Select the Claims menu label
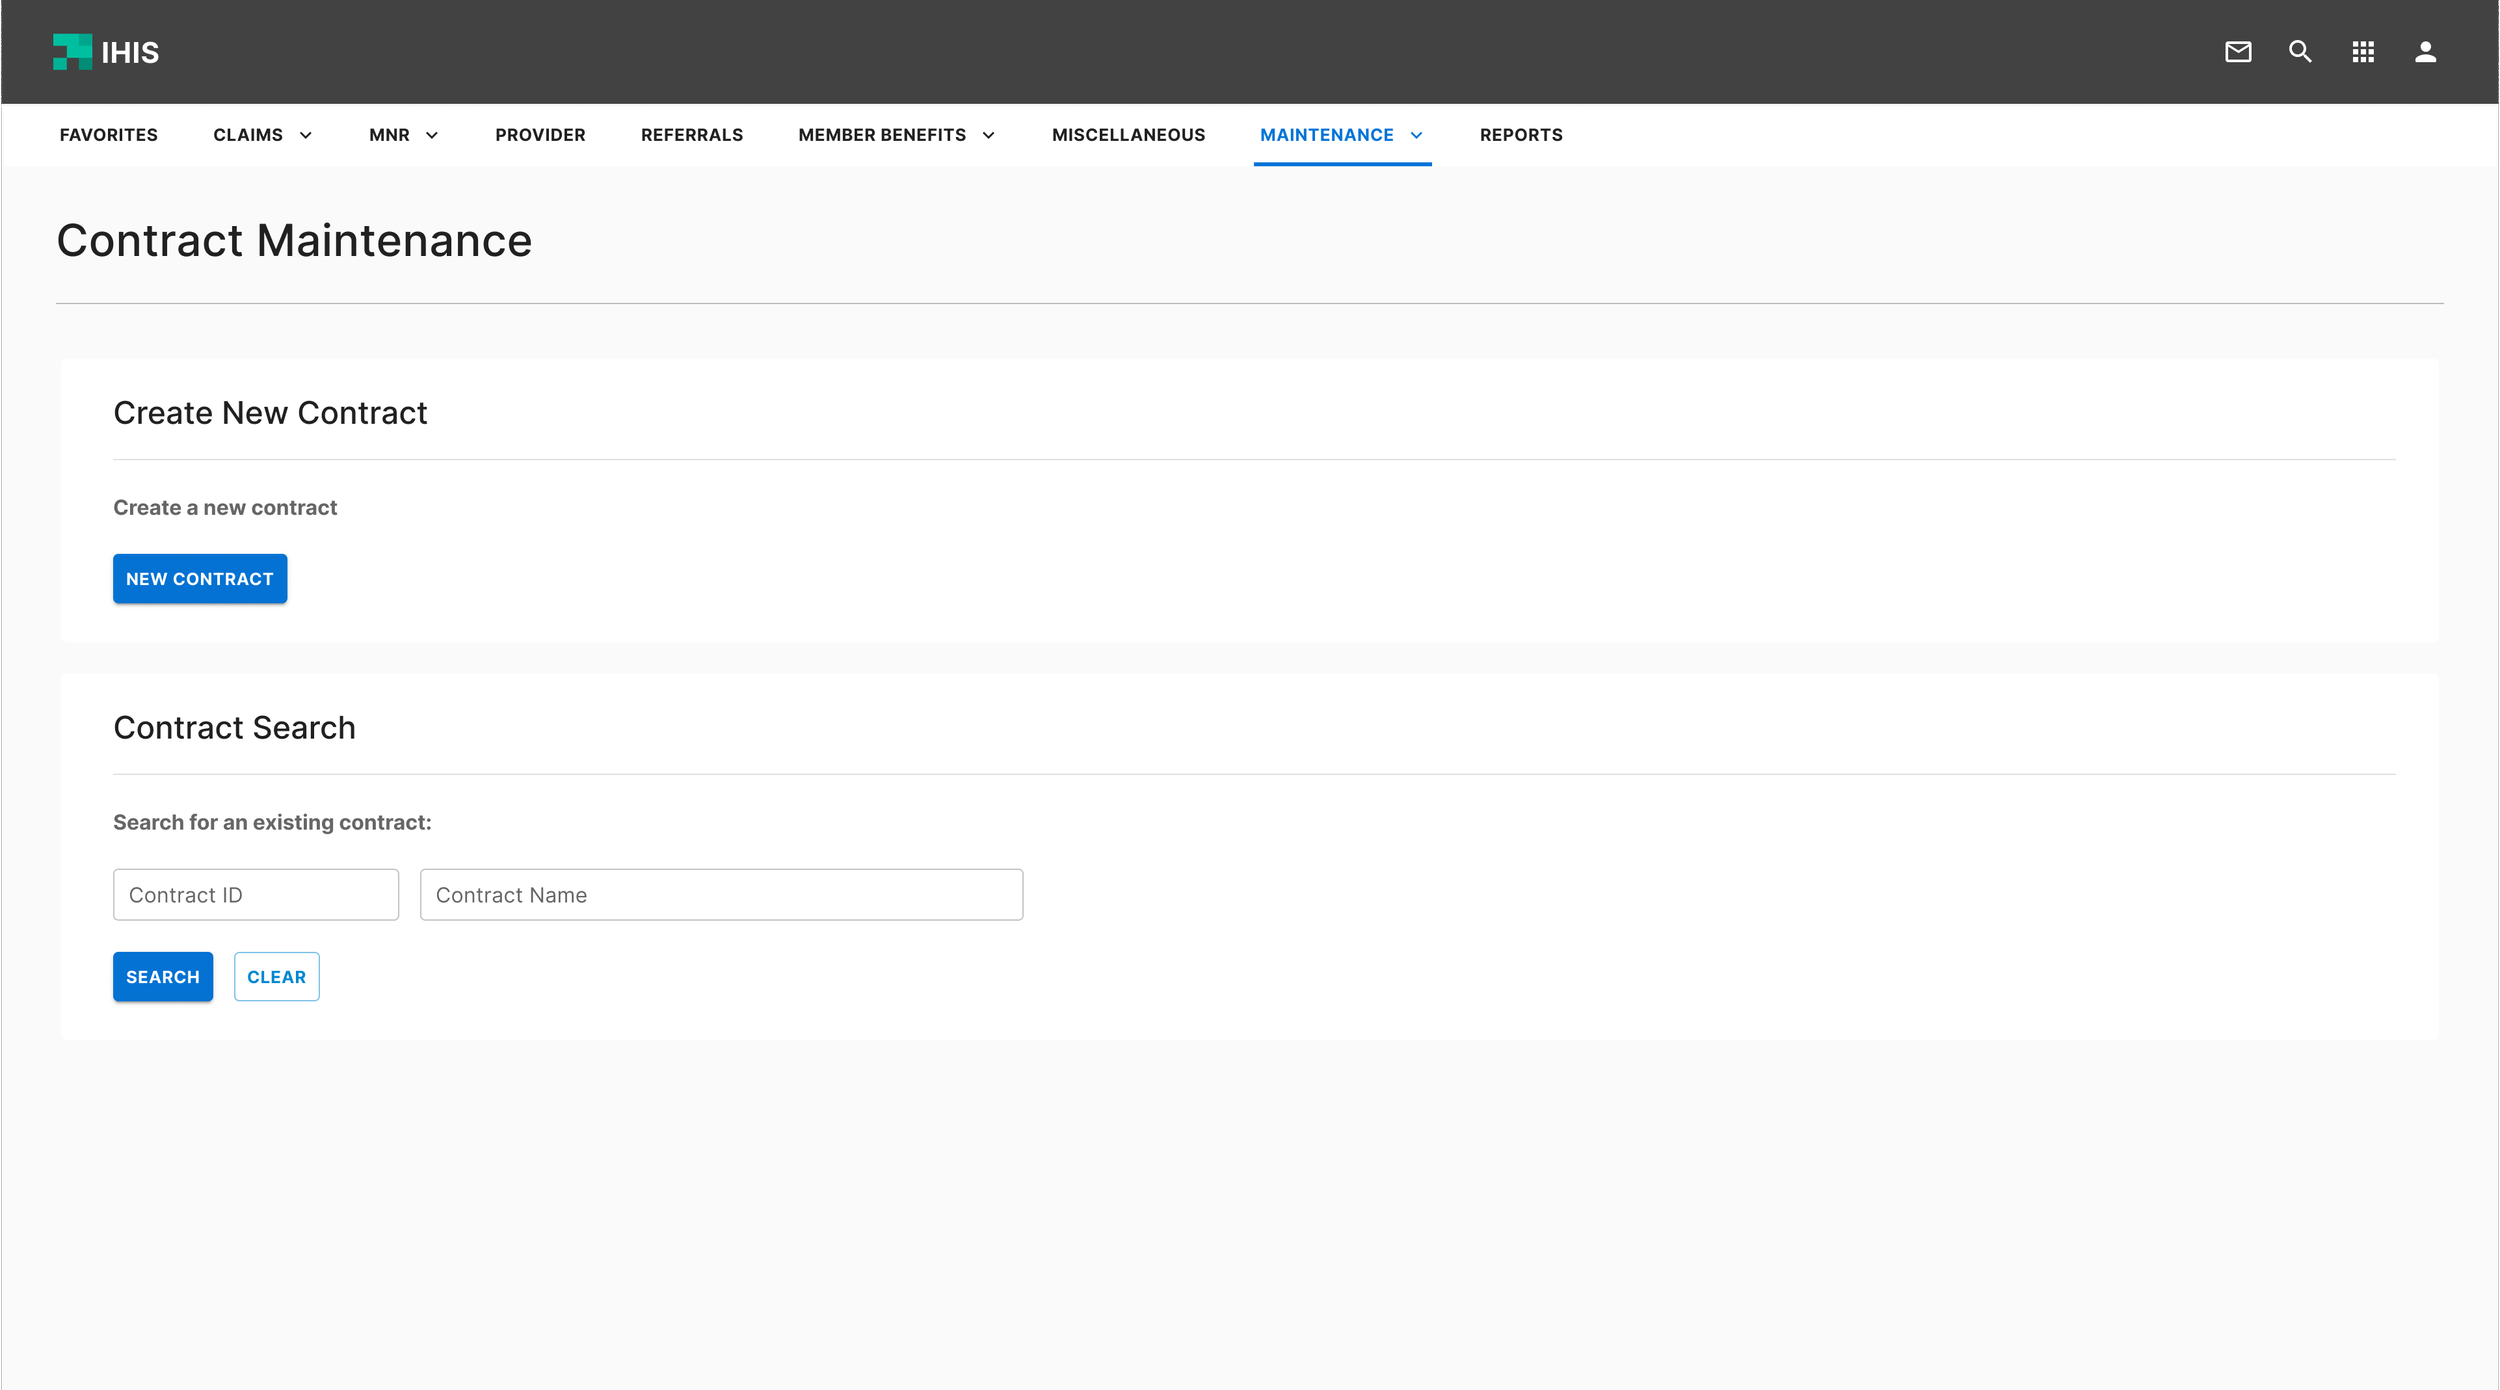This screenshot has width=2500, height=1390. click(x=248, y=135)
